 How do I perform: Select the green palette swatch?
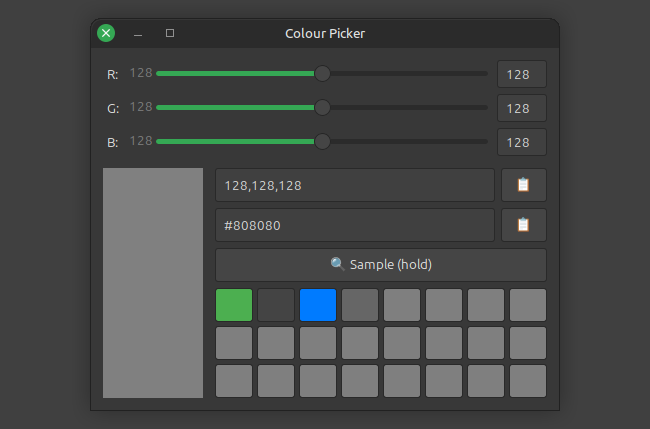pos(234,305)
